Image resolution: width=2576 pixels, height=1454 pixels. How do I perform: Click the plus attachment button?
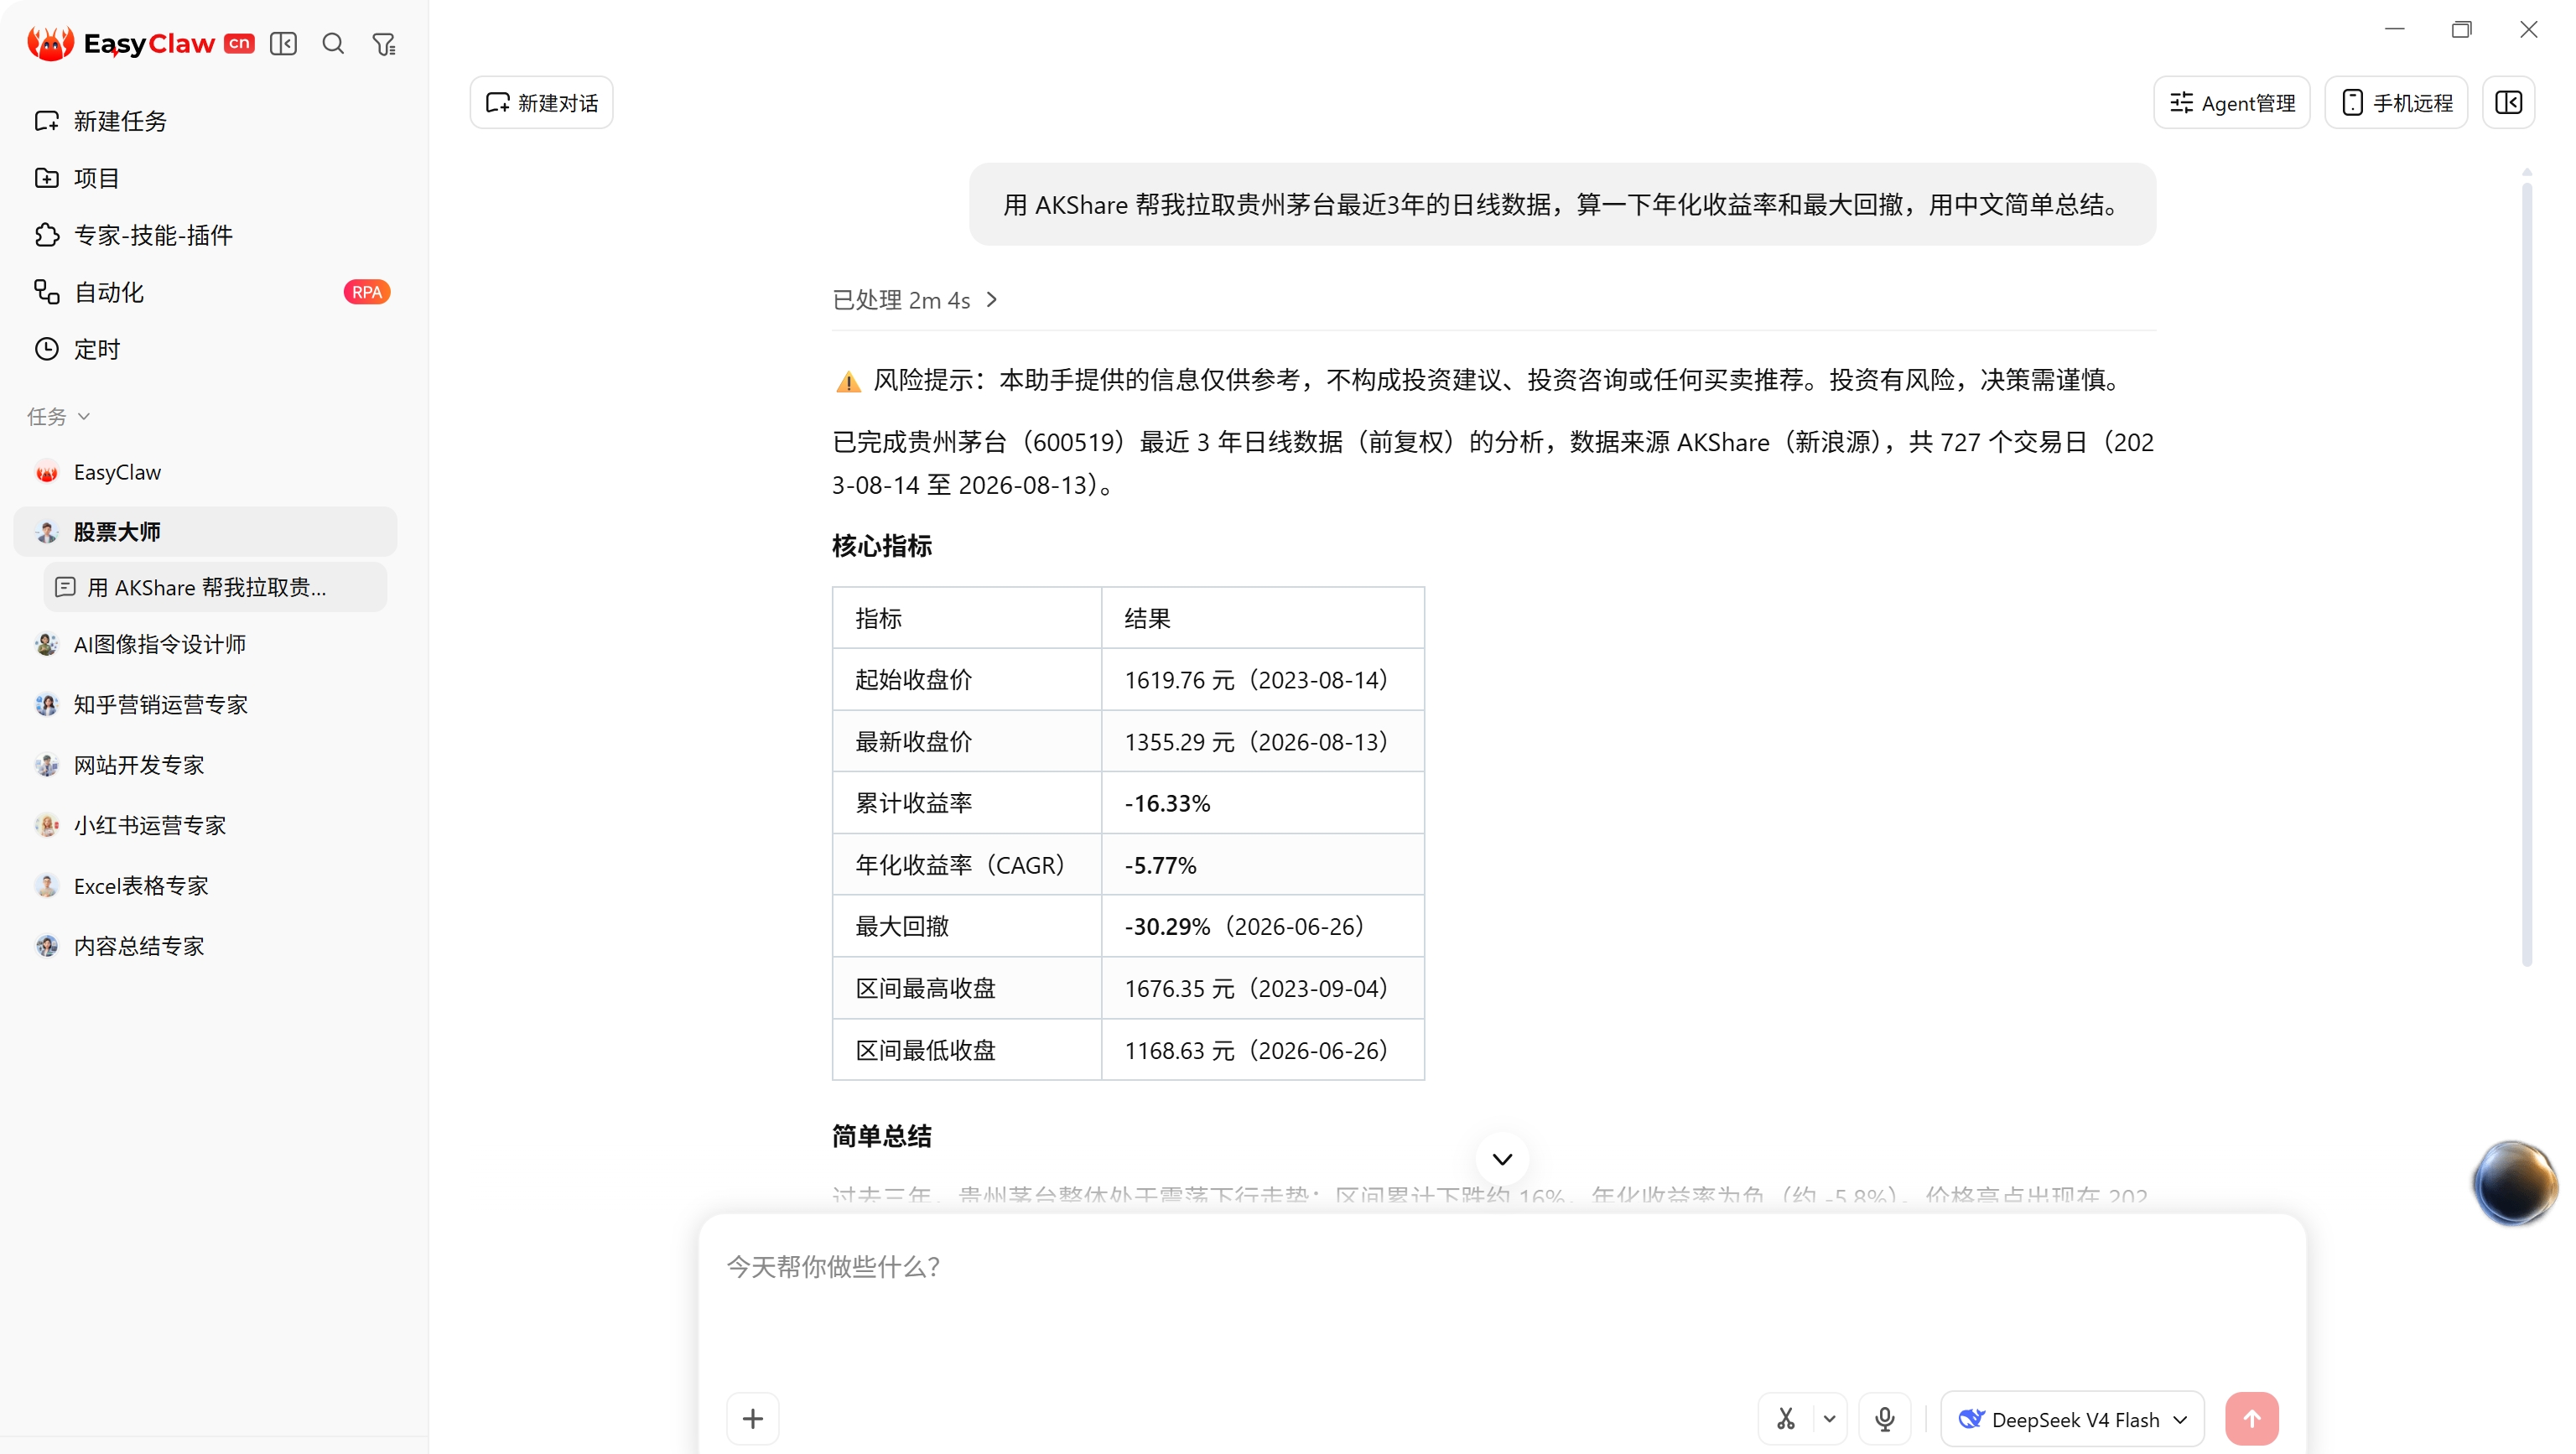pos(752,1418)
